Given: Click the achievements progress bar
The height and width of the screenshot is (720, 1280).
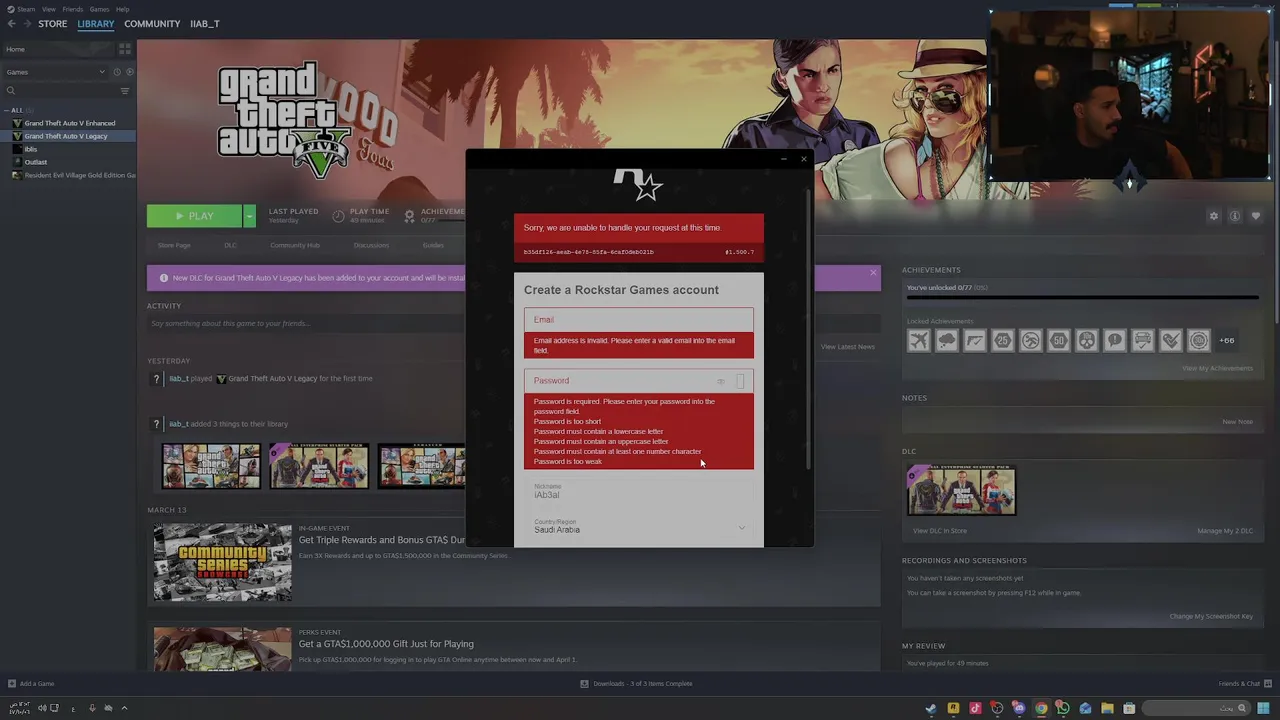Looking at the screenshot, I should (1082, 297).
